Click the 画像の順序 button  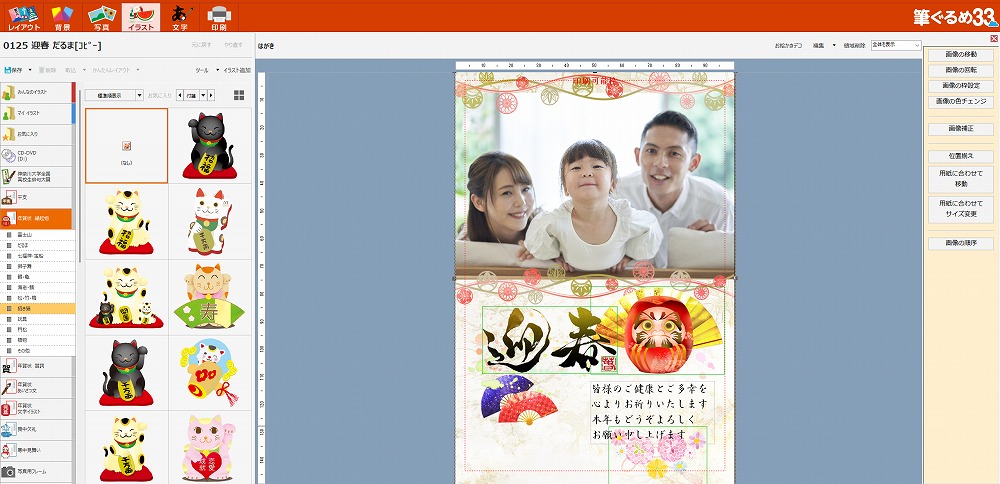(x=961, y=243)
